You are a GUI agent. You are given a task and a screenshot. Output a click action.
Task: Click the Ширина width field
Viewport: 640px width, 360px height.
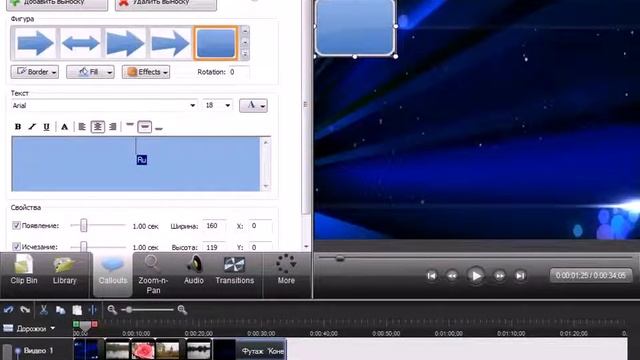coord(214,226)
